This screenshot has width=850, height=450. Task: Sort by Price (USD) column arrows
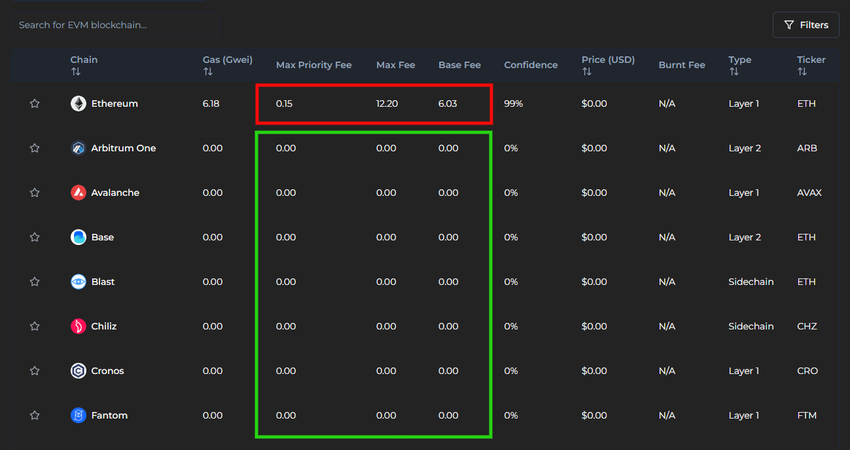tap(587, 72)
